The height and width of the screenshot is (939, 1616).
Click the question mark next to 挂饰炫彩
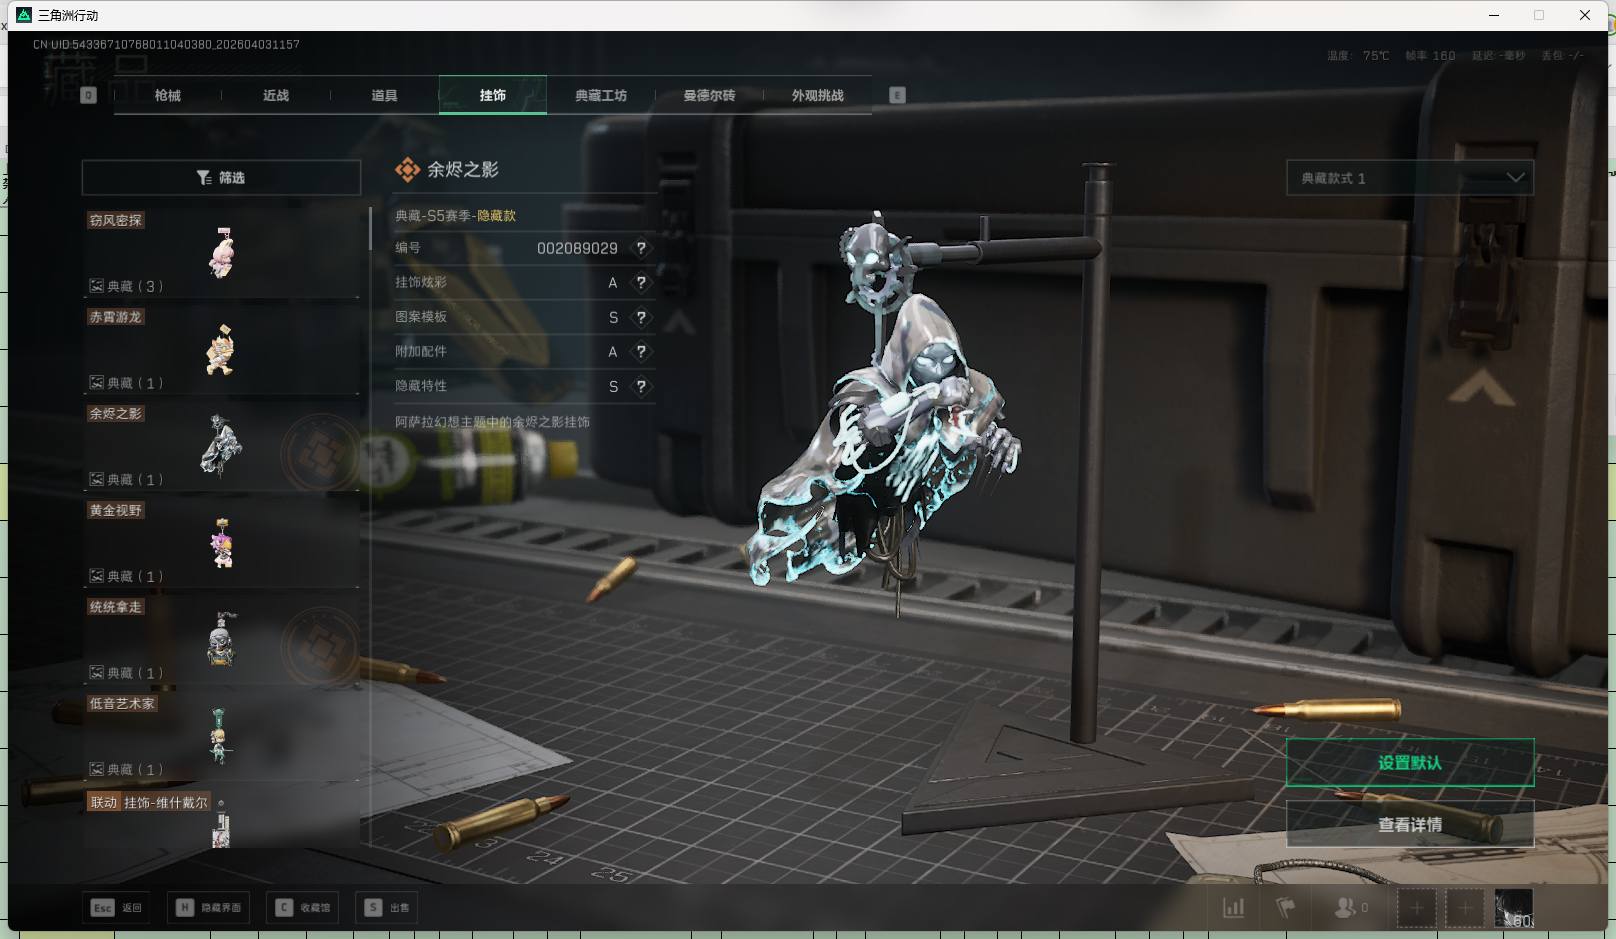click(x=641, y=283)
